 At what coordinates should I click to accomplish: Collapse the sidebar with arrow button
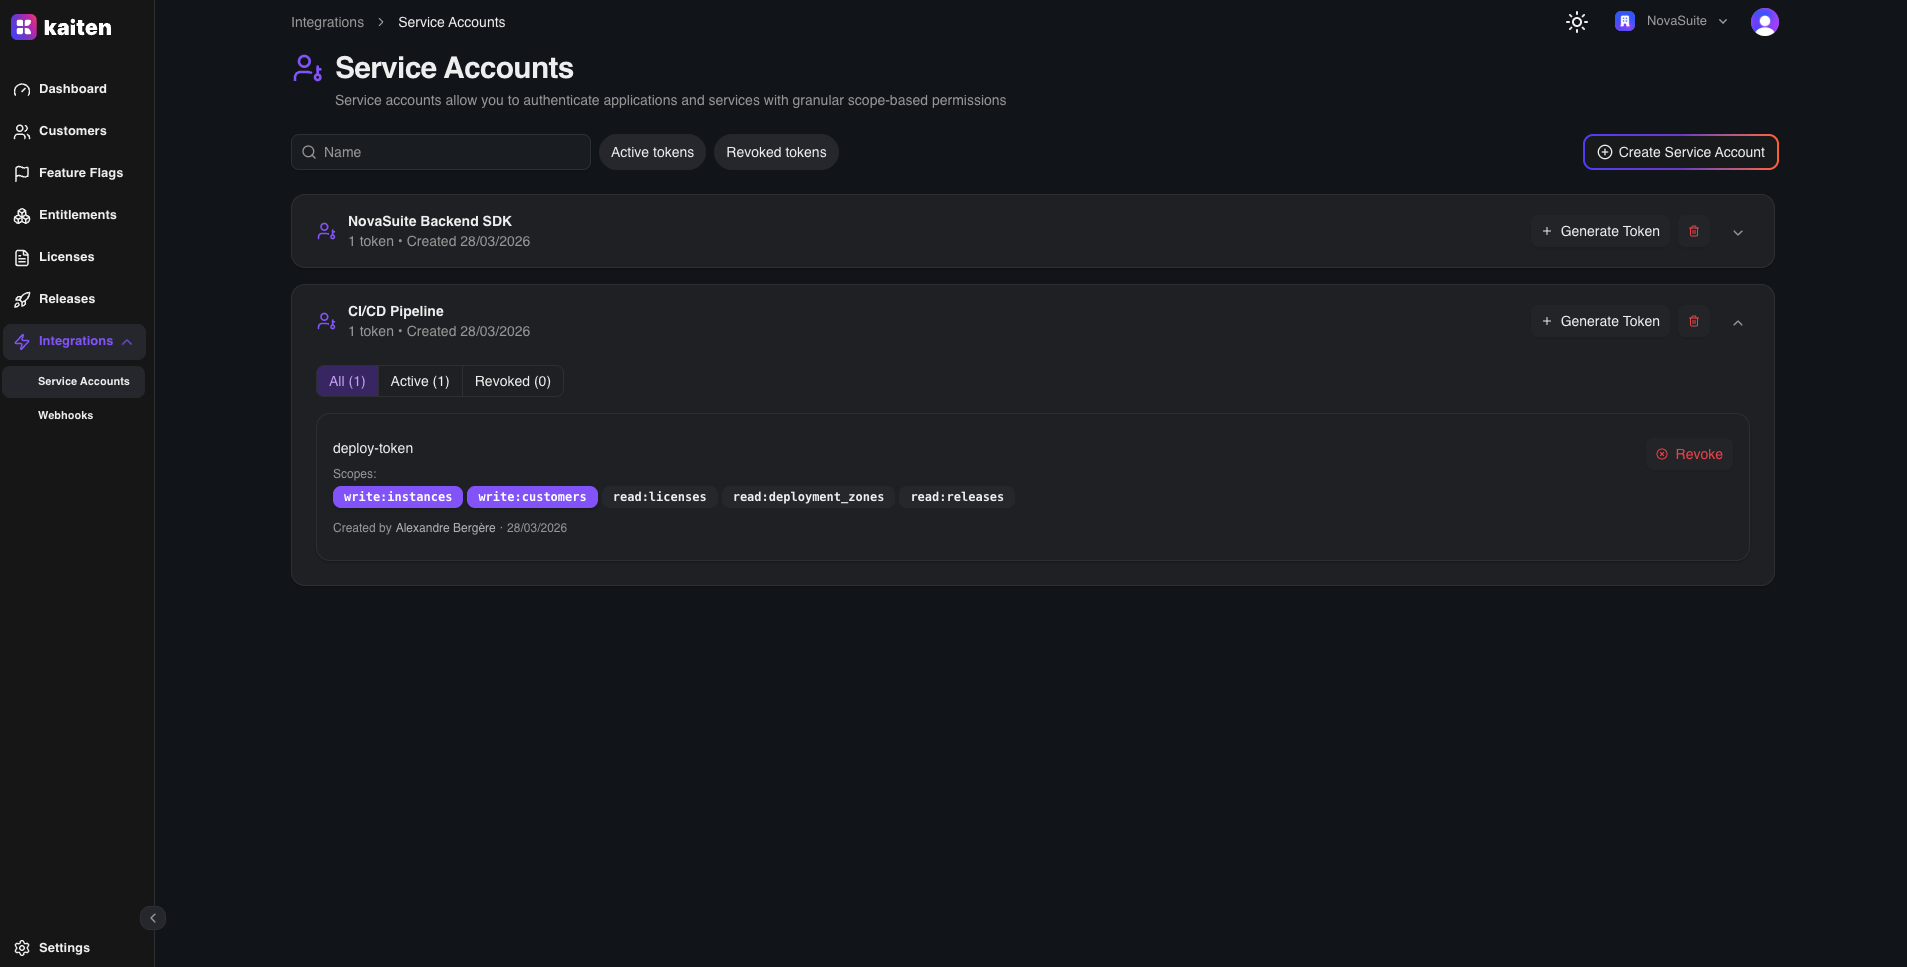pos(153,918)
